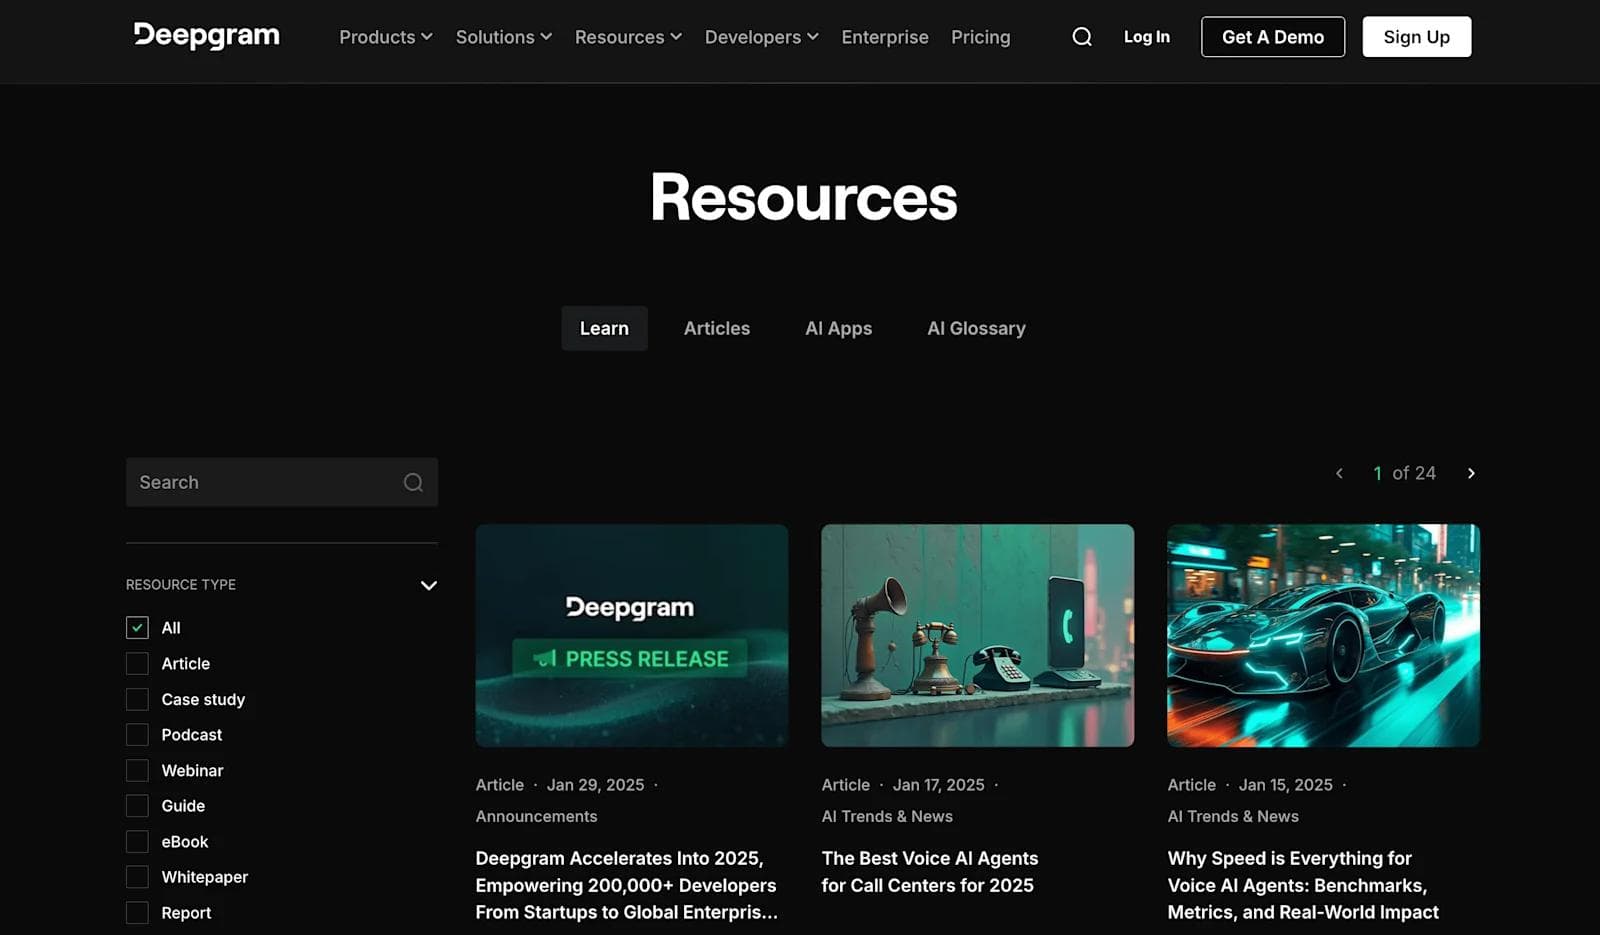The image size is (1600, 935).
Task: Check the Podcast resource type
Action: [x=136, y=734]
